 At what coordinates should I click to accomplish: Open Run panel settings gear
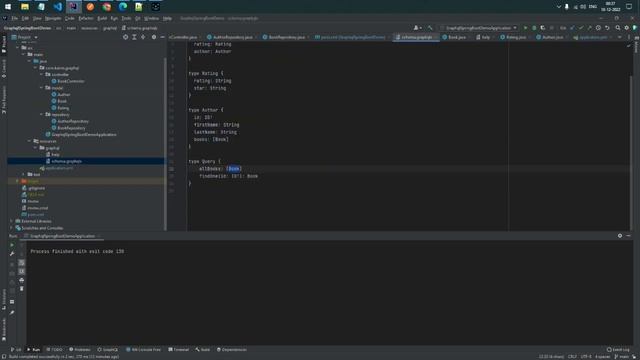point(620,236)
